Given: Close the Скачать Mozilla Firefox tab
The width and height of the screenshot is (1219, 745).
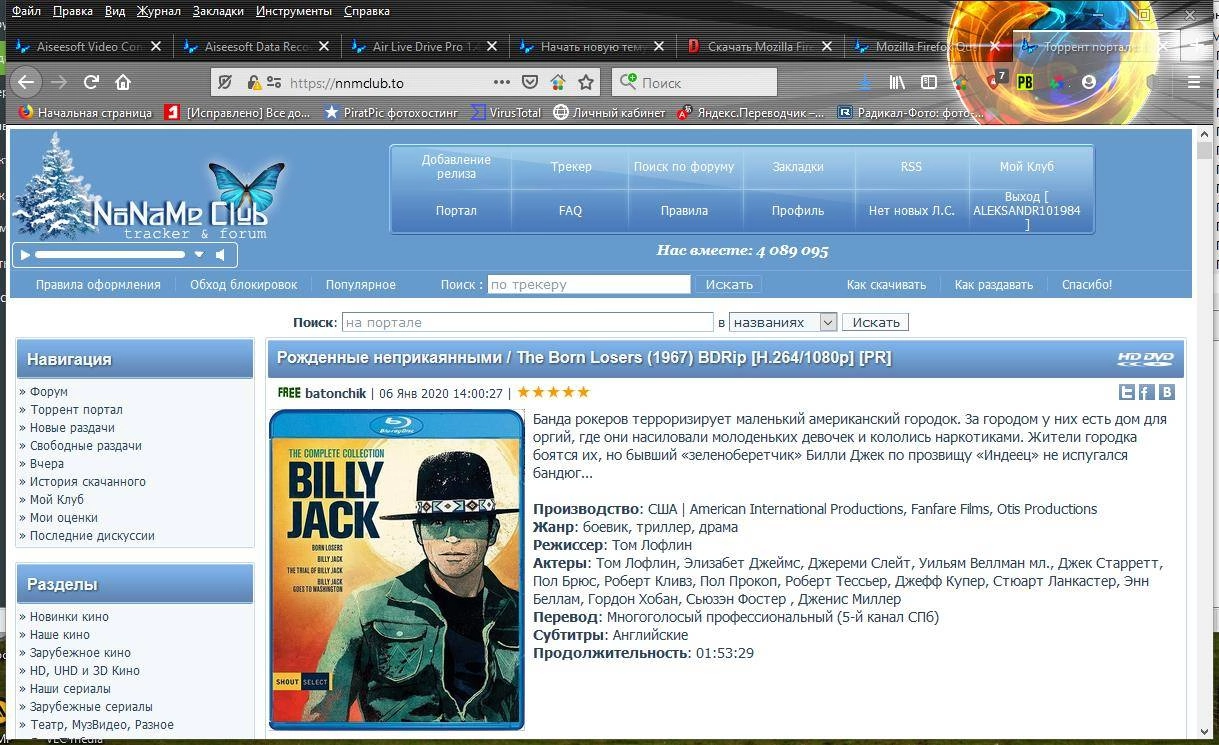Looking at the screenshot, I should coord(827,46).
